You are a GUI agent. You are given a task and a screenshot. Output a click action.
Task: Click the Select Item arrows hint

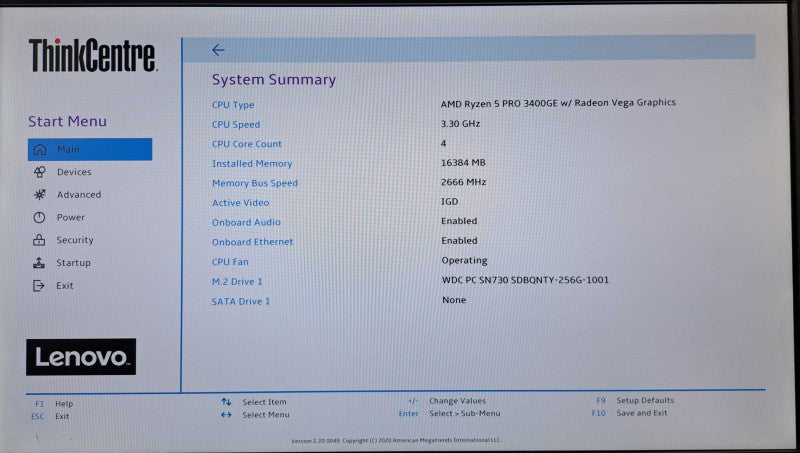click(x=254, y=402)
